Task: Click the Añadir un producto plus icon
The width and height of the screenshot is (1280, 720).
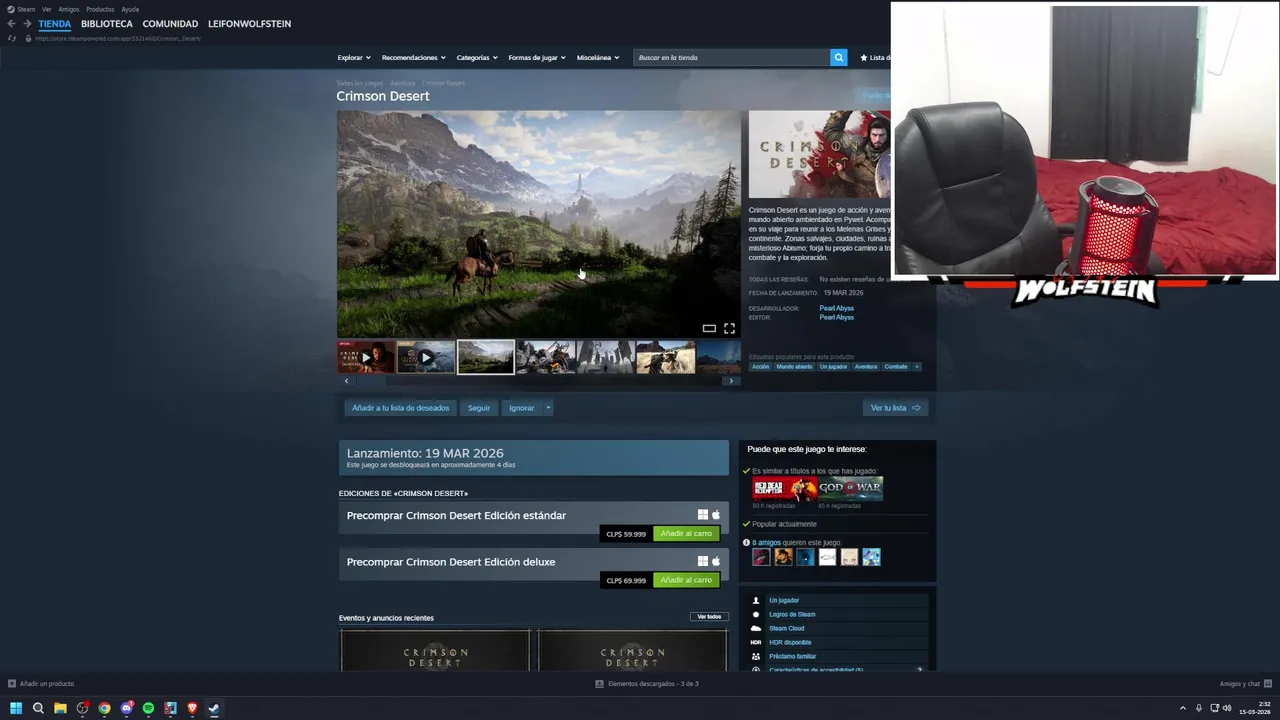Action: tap(12, 684)
